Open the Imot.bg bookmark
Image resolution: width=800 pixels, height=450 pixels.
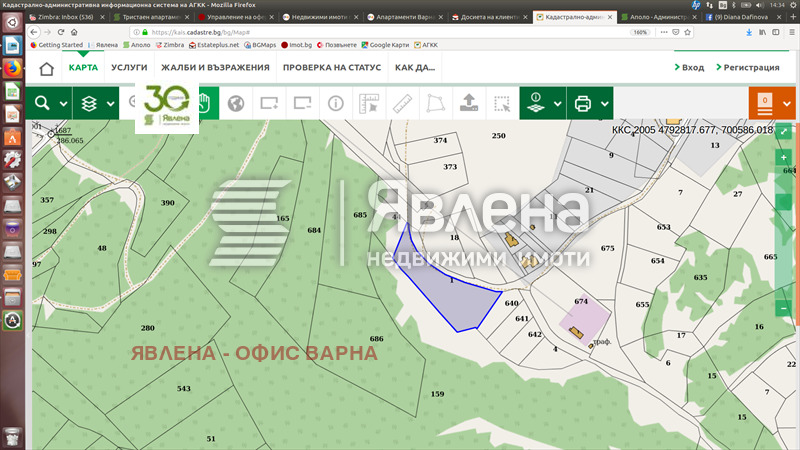(296, 45)
